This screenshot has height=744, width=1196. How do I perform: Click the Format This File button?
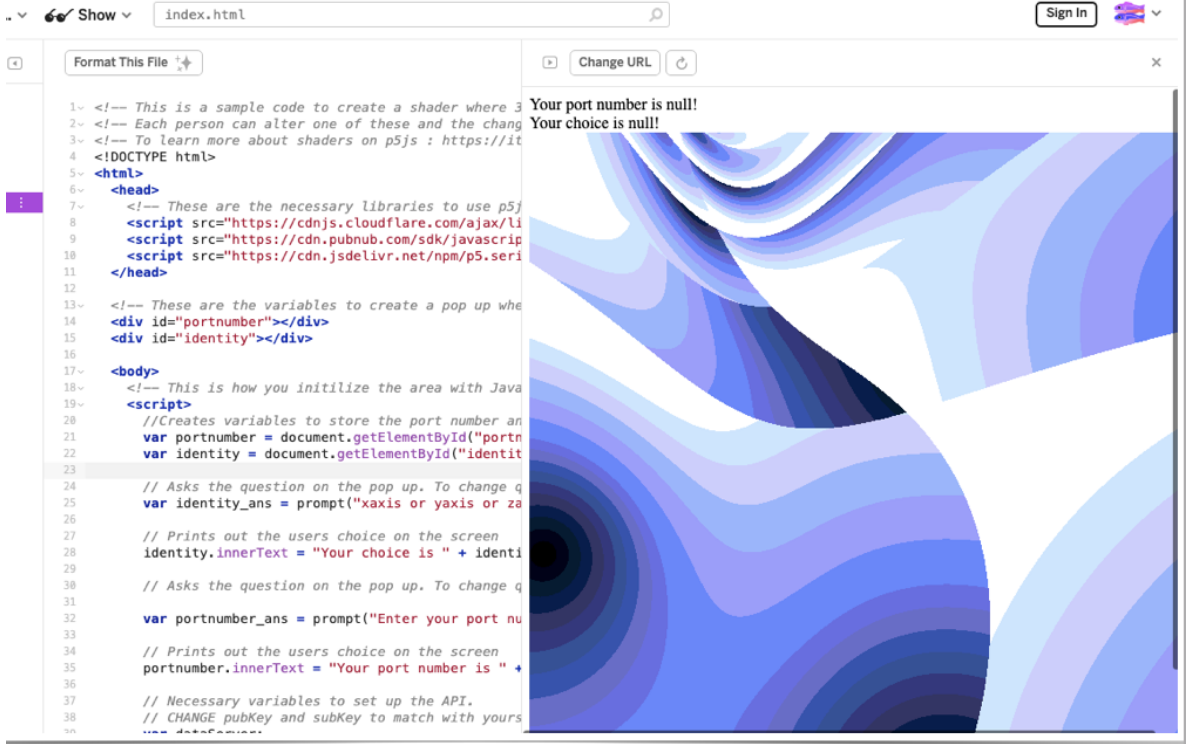click(133, 63)
